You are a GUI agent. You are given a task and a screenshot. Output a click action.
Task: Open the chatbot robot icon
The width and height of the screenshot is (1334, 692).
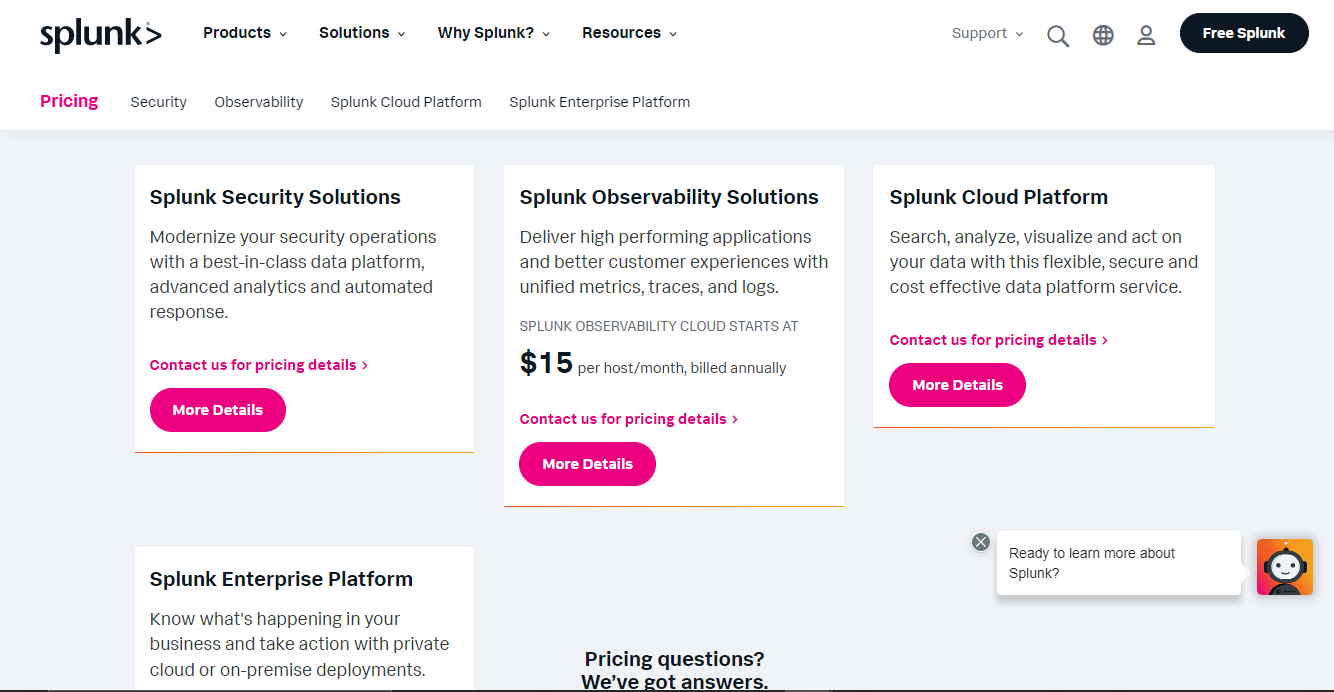tap(1284, 567)
